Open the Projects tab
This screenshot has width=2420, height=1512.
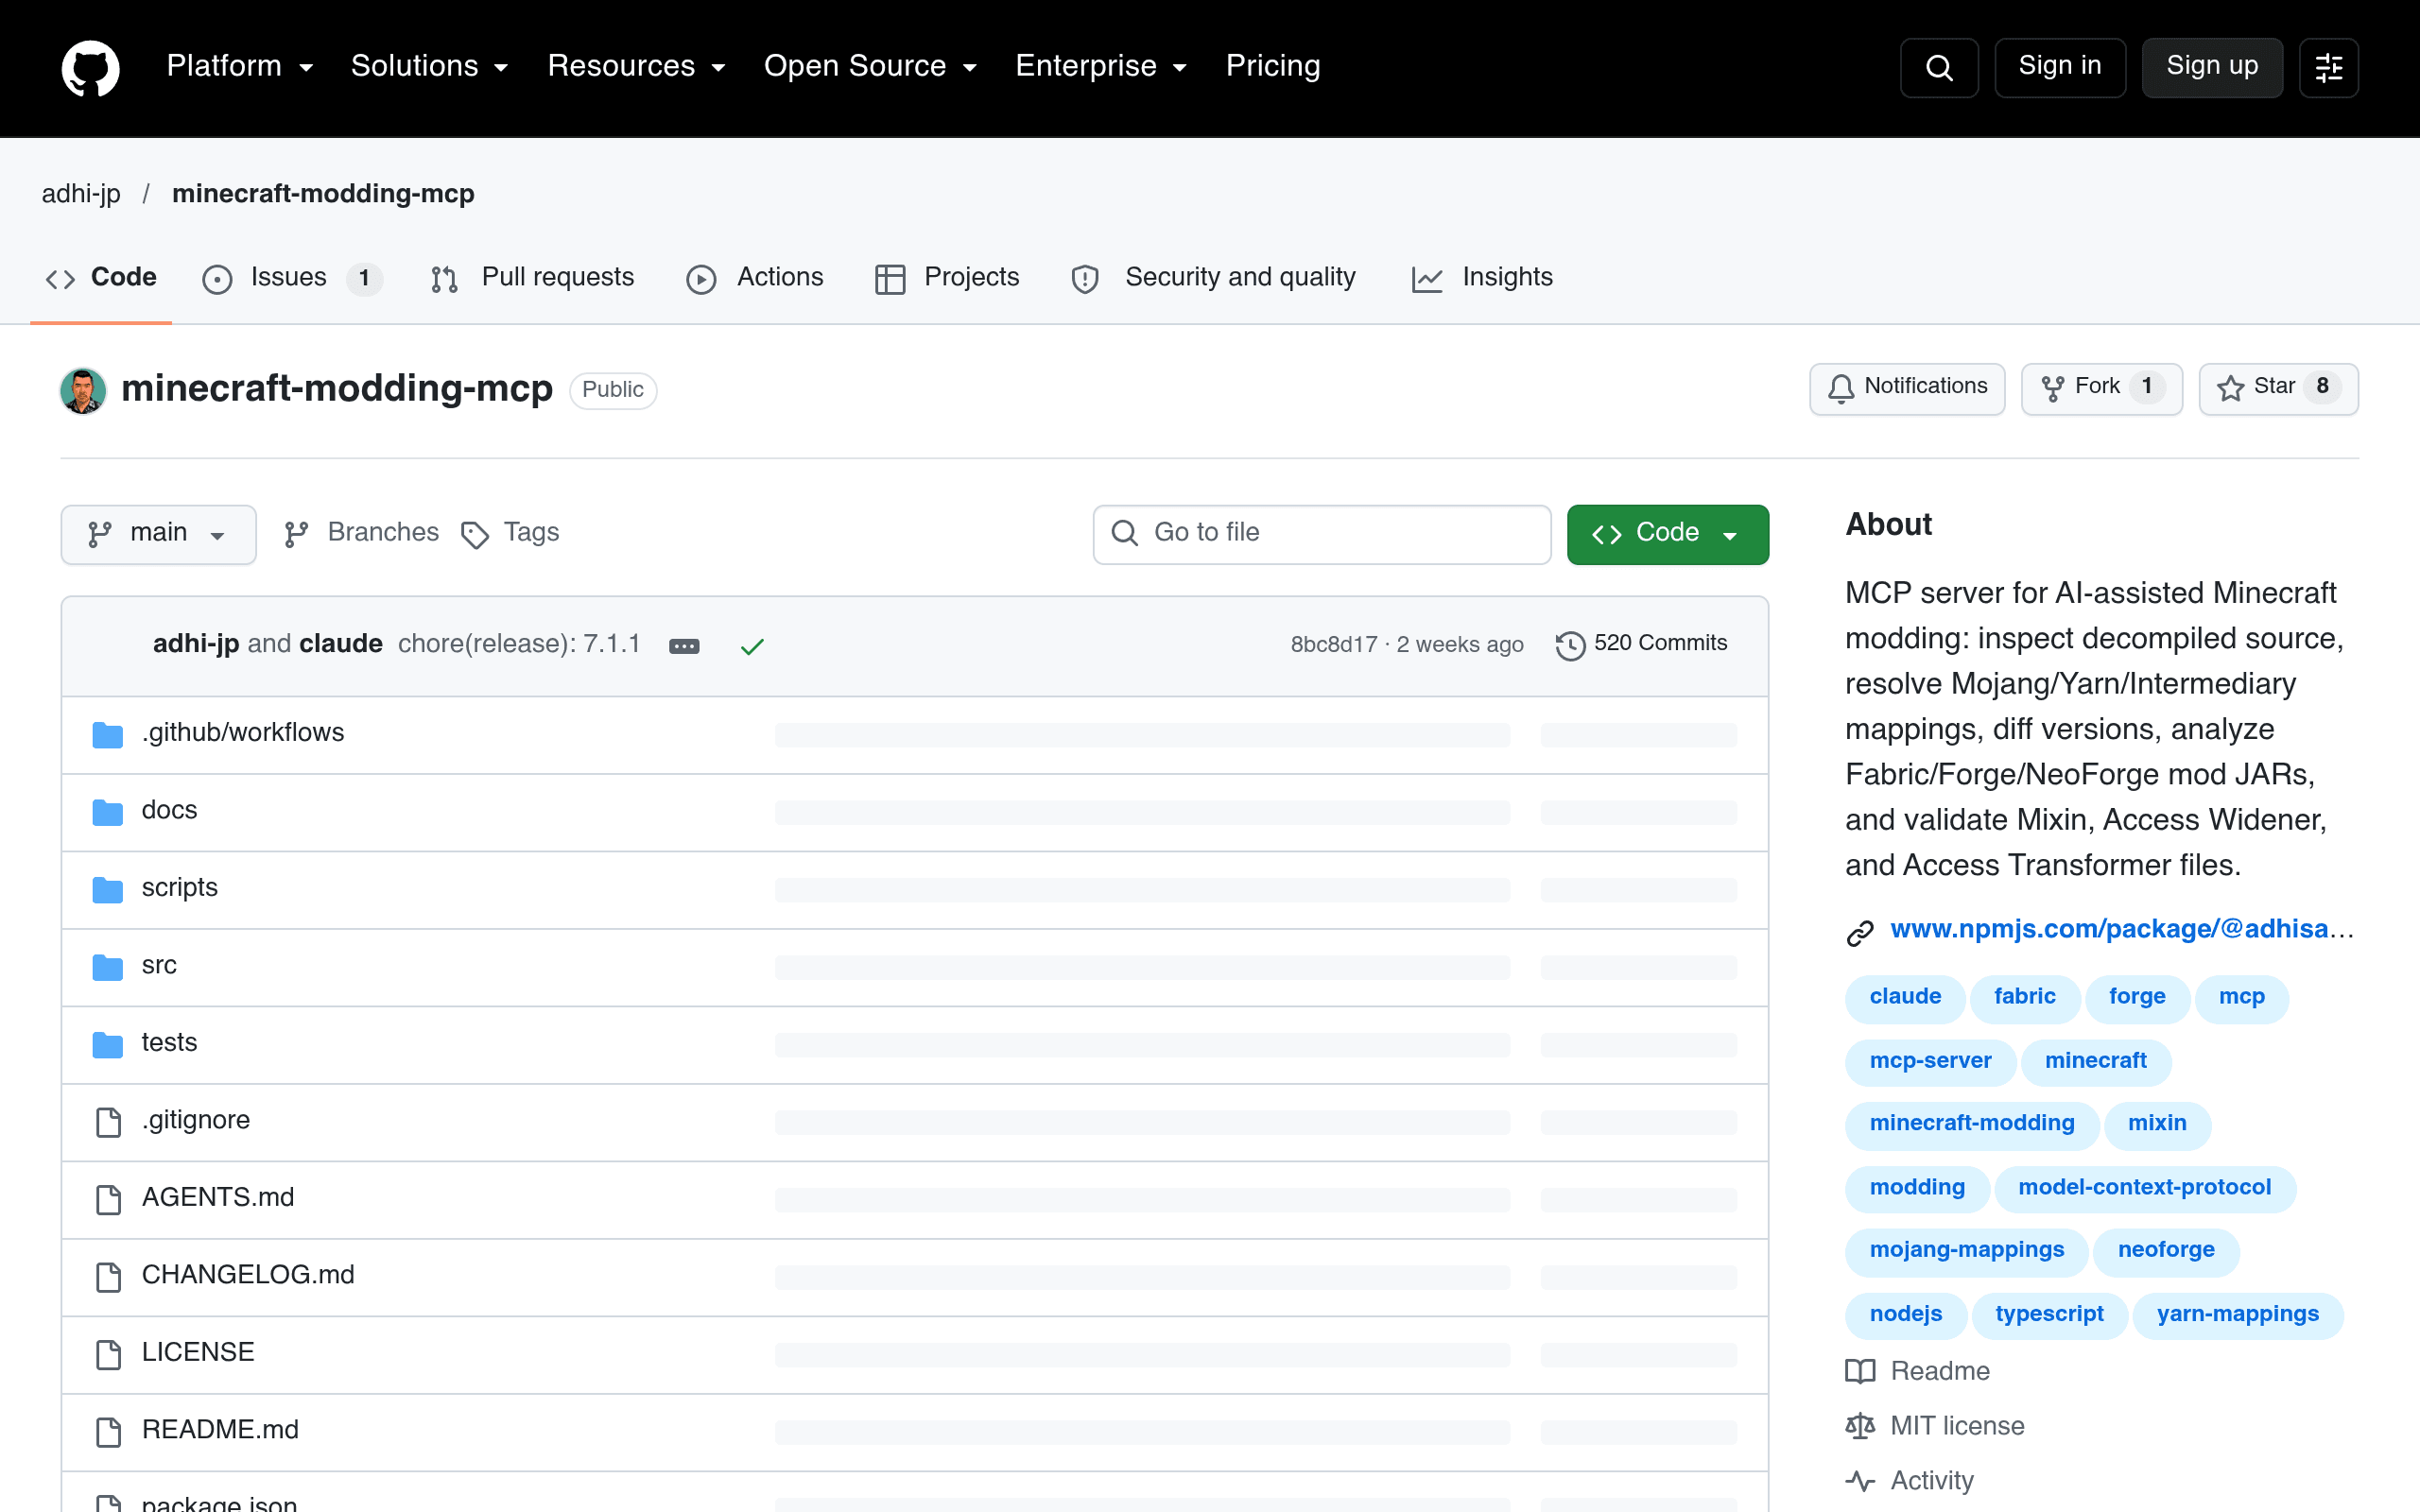coord(946,278)
